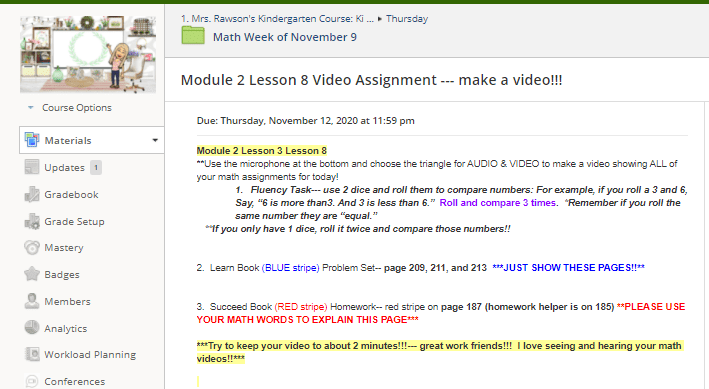Go to the Thursday breadcrumb folder

point(407,19)
